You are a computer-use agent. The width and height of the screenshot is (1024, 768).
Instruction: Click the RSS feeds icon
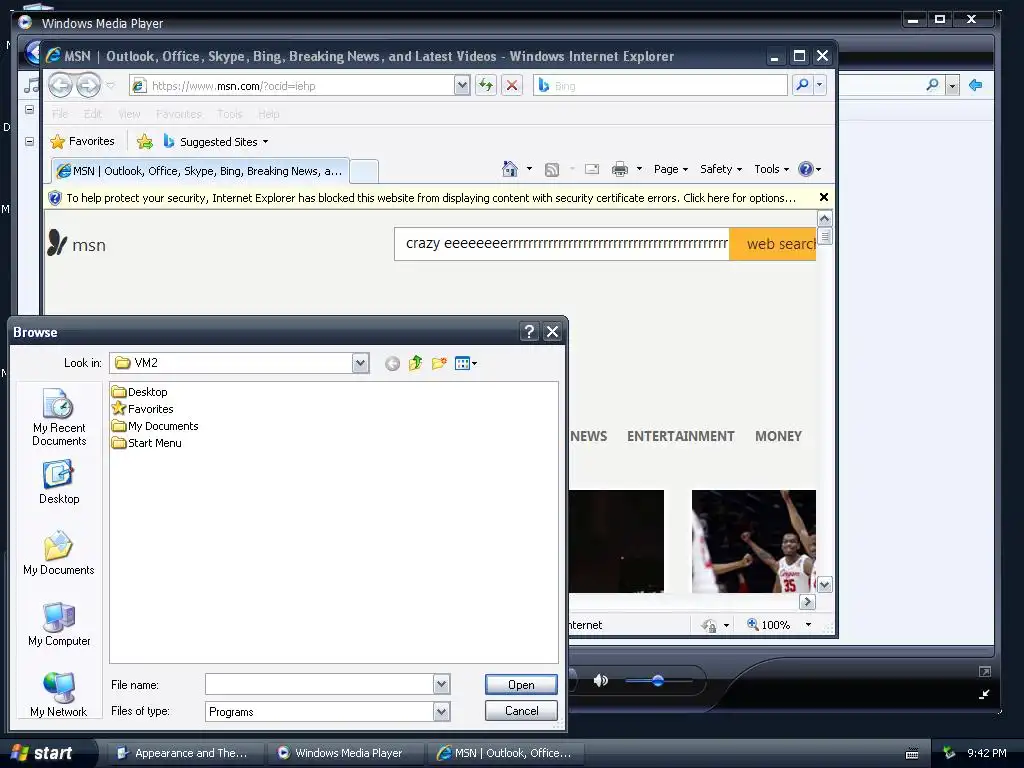coord(552,170)
